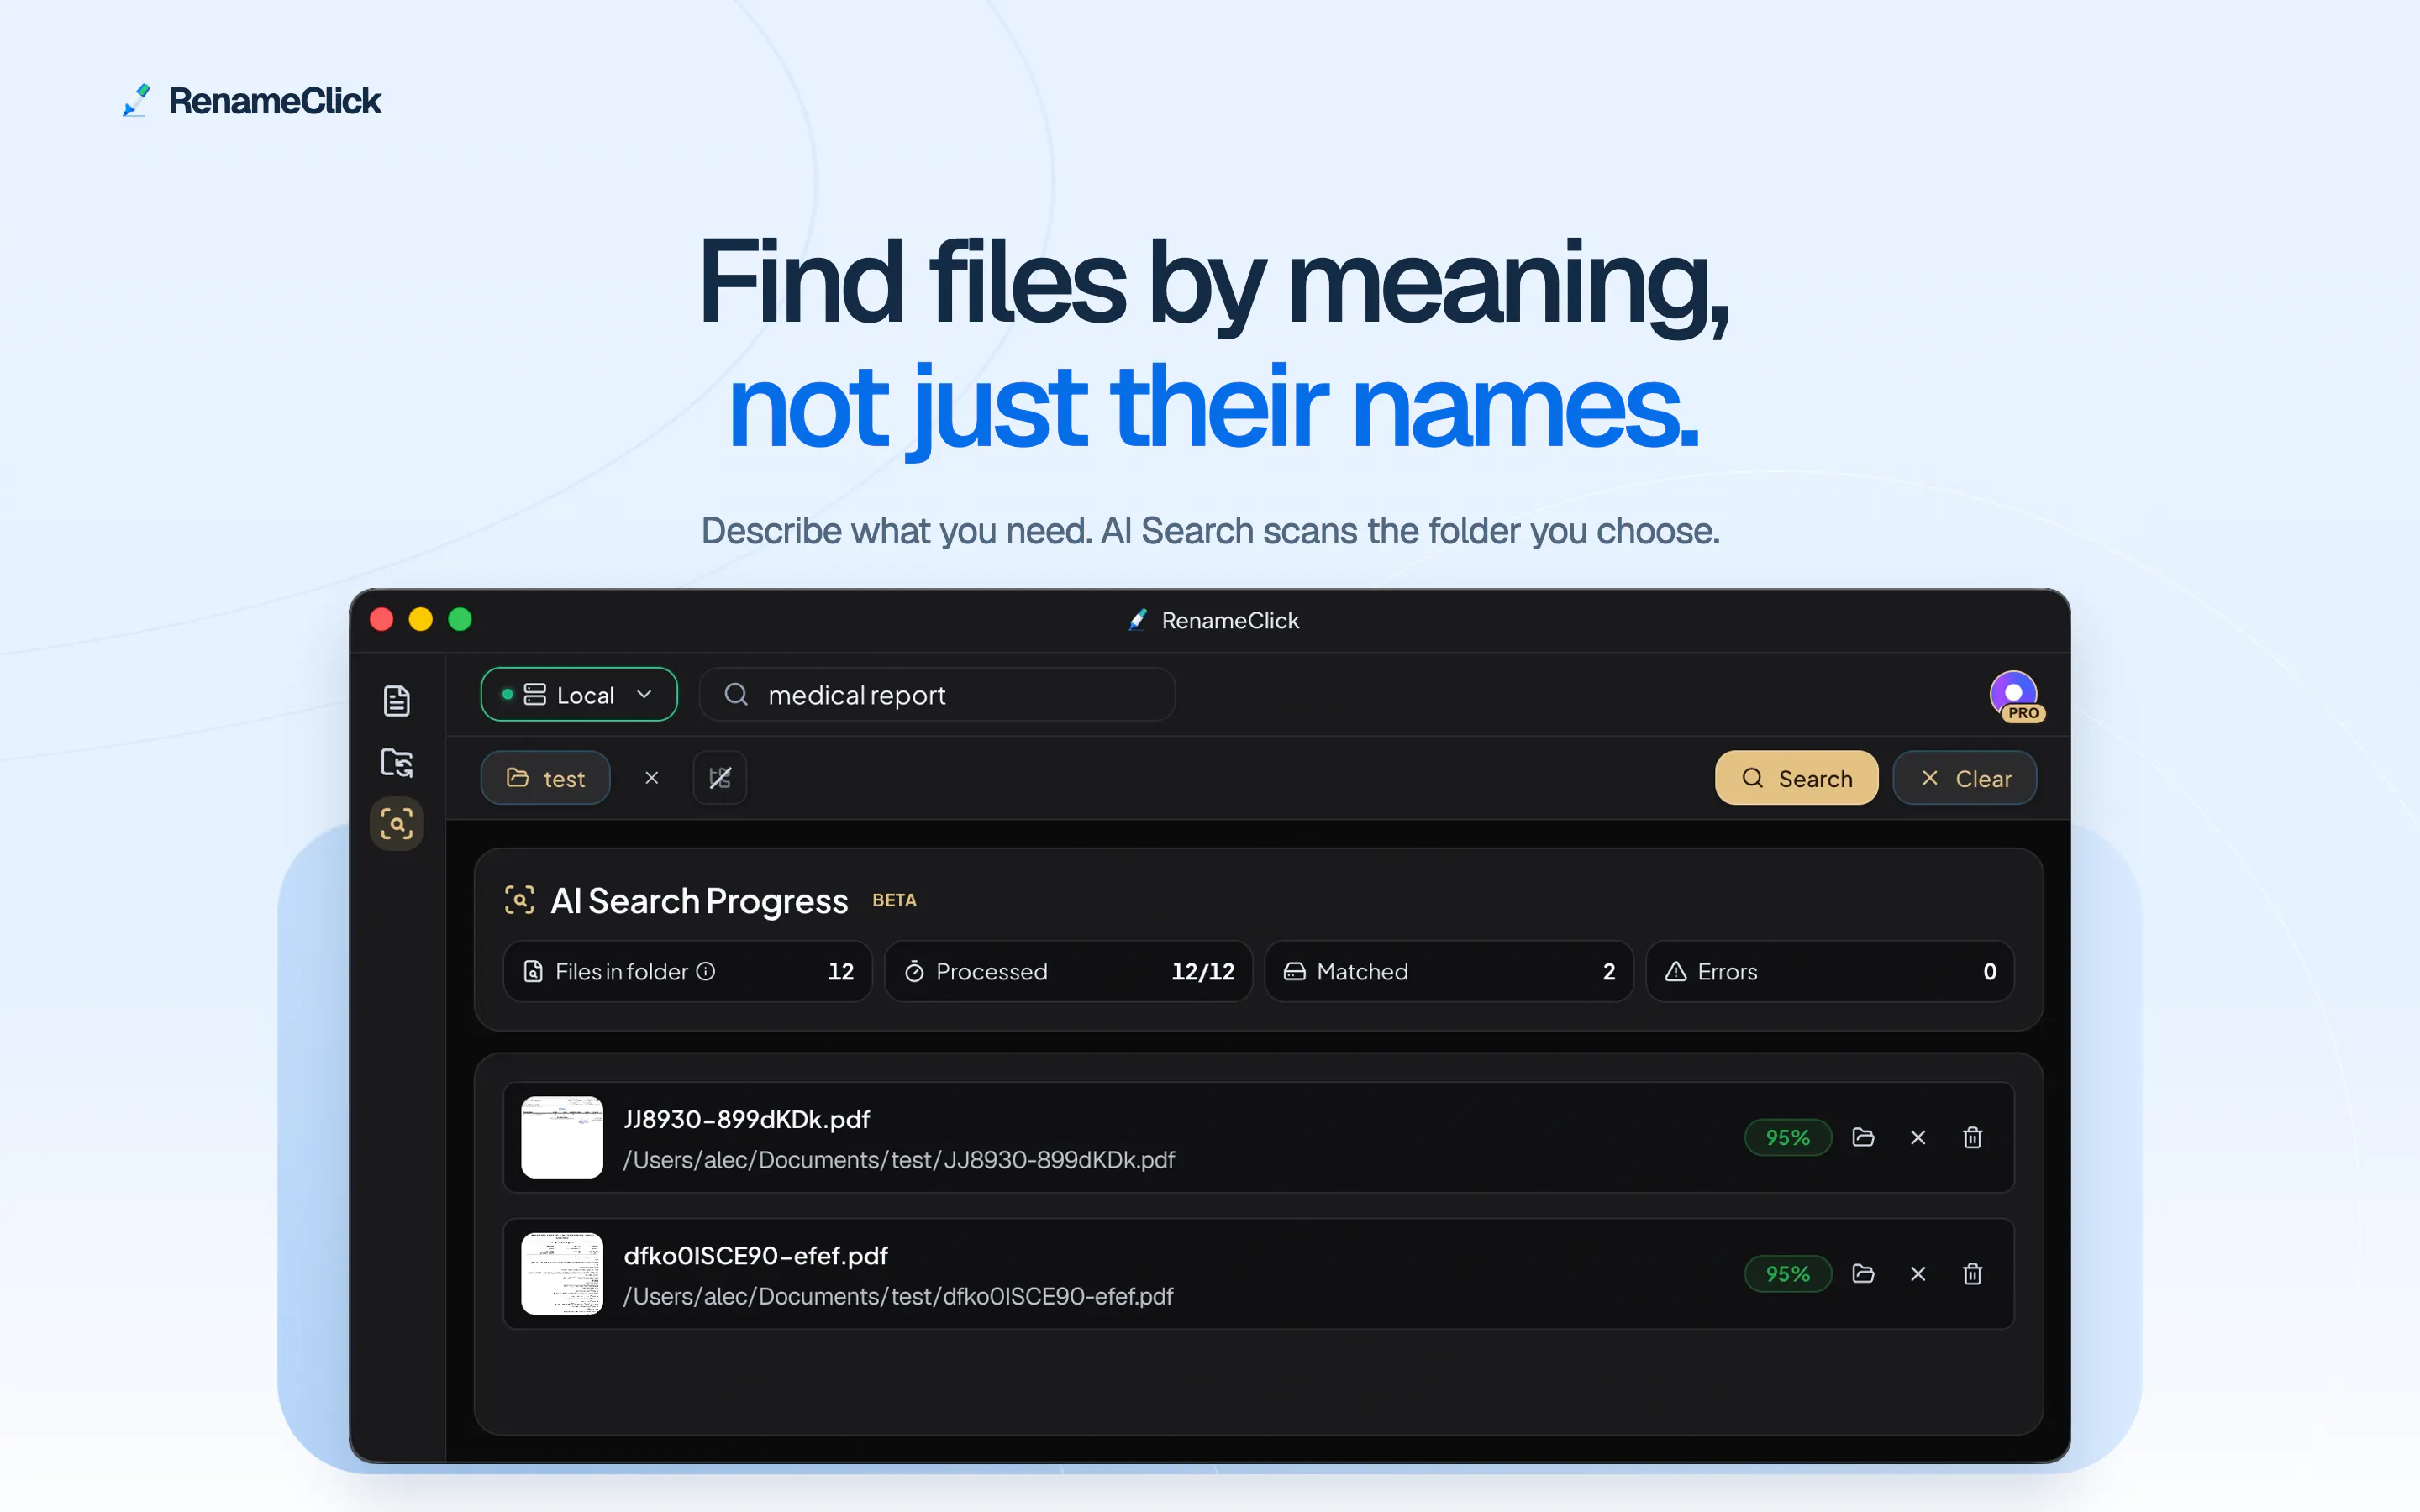This screenshot has width=2420, height=1512.
Task: Click the Search button
Action: pos(1796,778)
